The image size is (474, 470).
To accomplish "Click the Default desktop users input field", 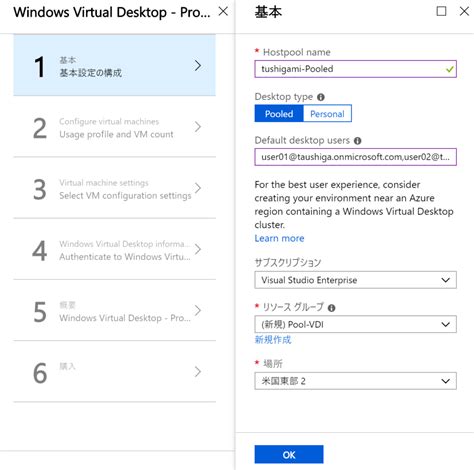I will pyautogui.click(x=355, y=157).
